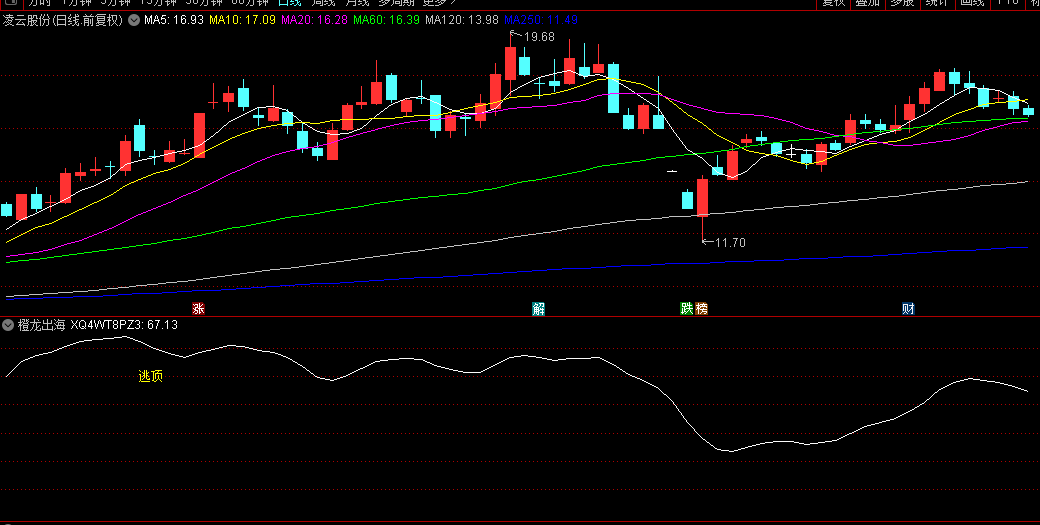Image resolution: width=1040 pixels, height=525 pixels.
Task: Click the green 跌 event marker
Action: [686, 308]
